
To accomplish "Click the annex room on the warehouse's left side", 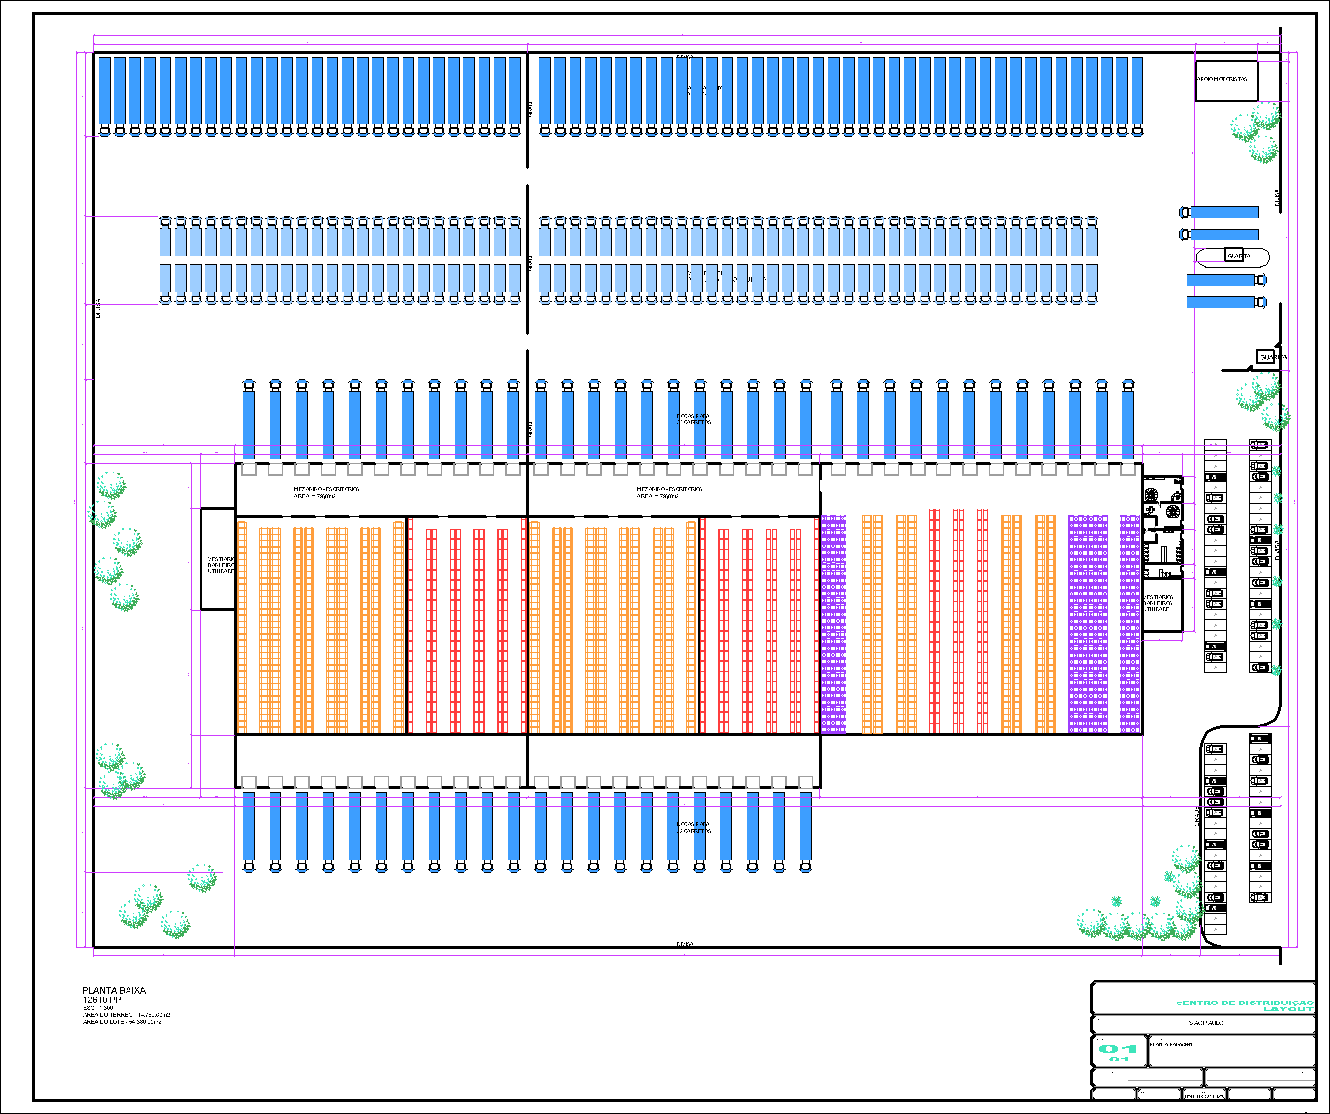I will click(217, 559).
